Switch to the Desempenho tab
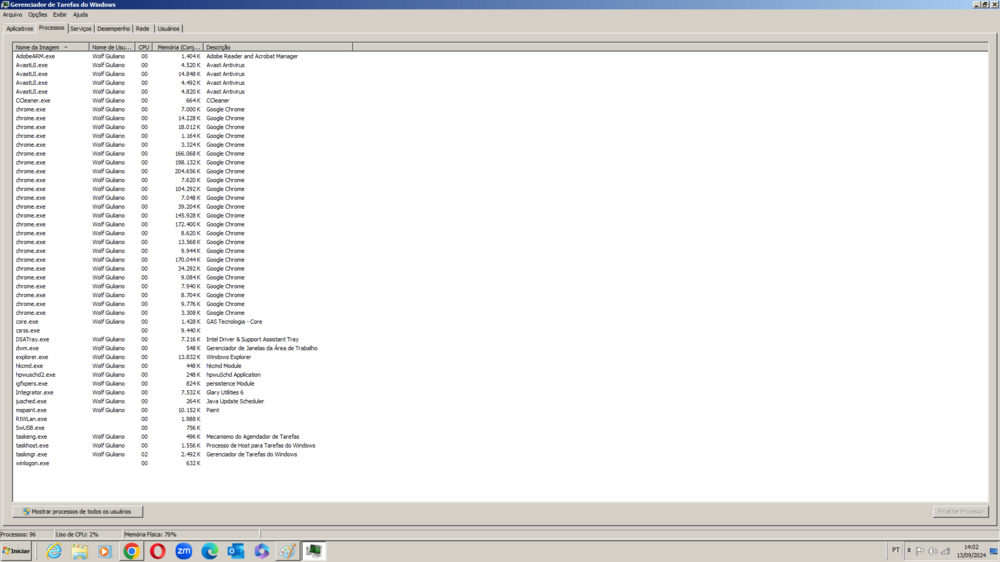This screenshot has width=1000, height=562. click(114, 29)
